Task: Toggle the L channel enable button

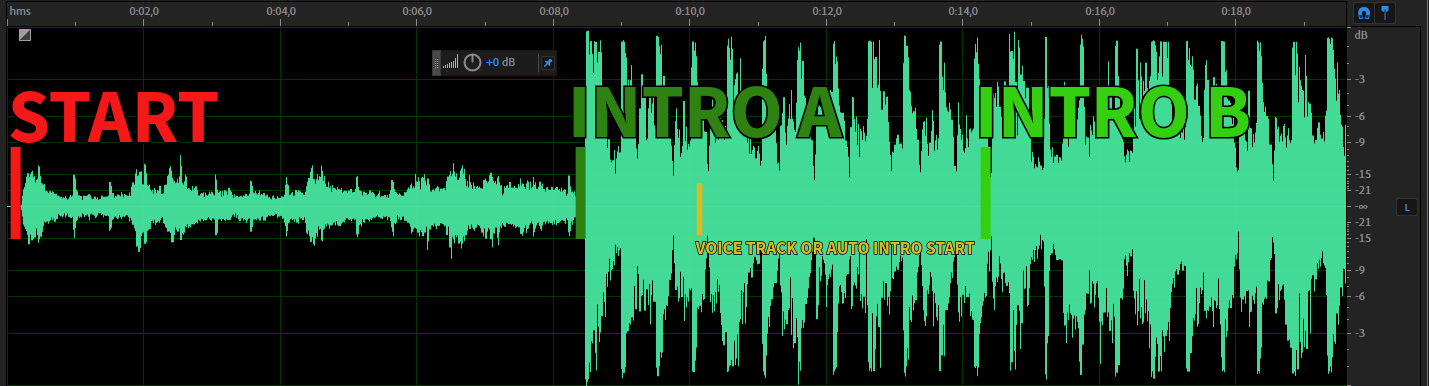Action: pos(1407,207)
